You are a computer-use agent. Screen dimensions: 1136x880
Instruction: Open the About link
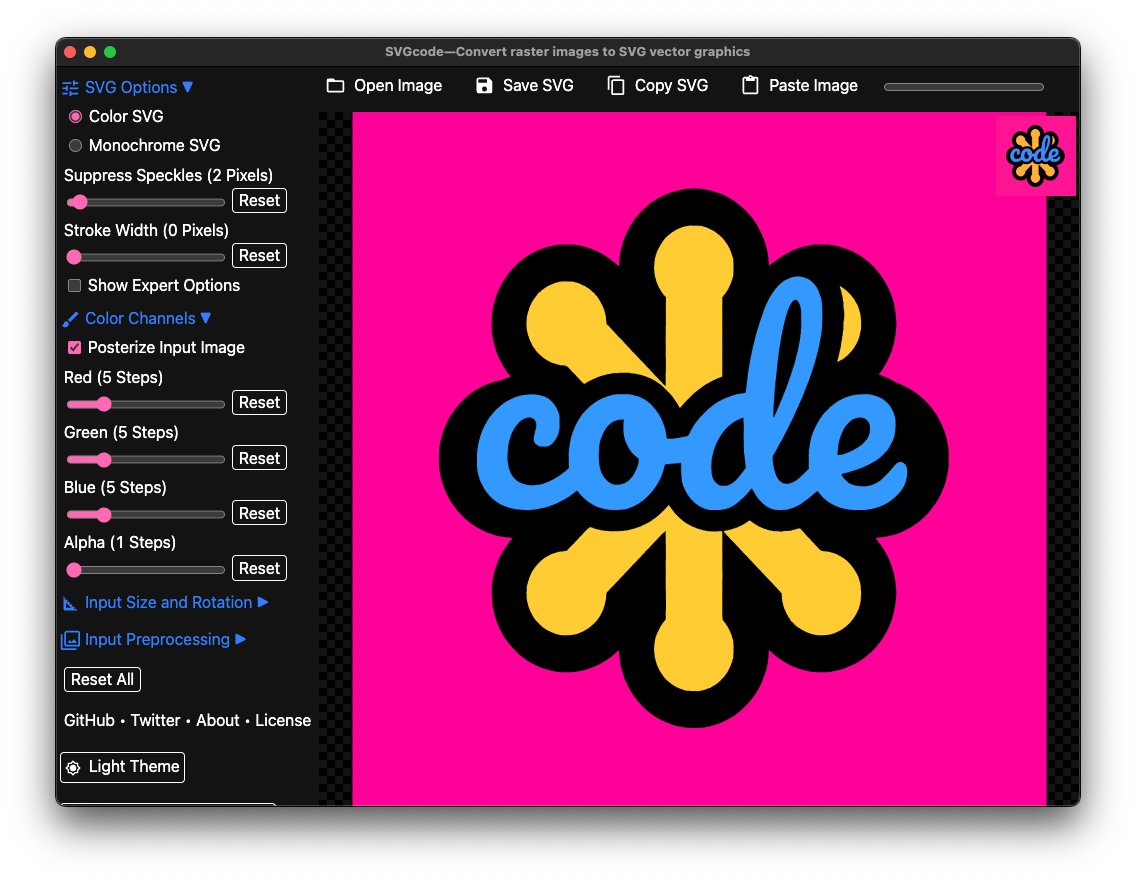(217, 721)
